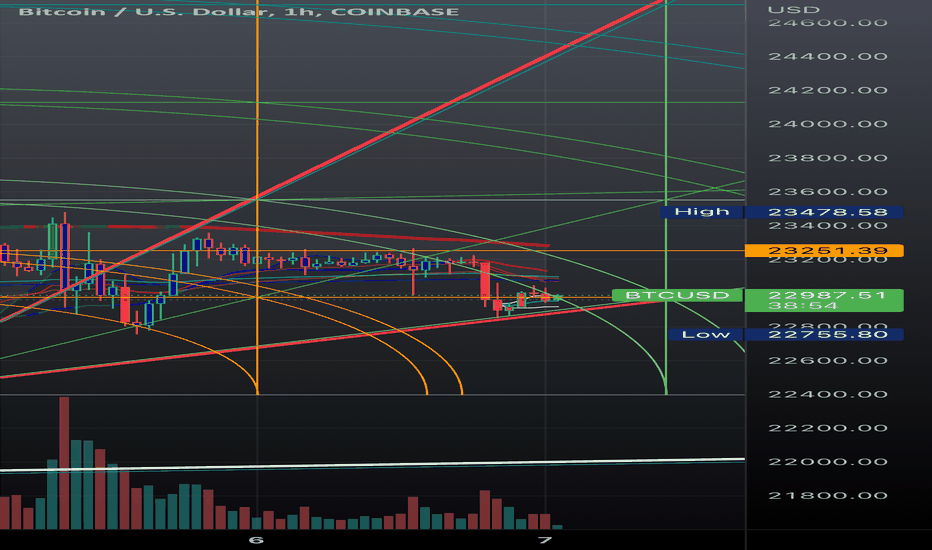Click the date label 6 on time axis
932x550 pixels.
tap(256, 540)
